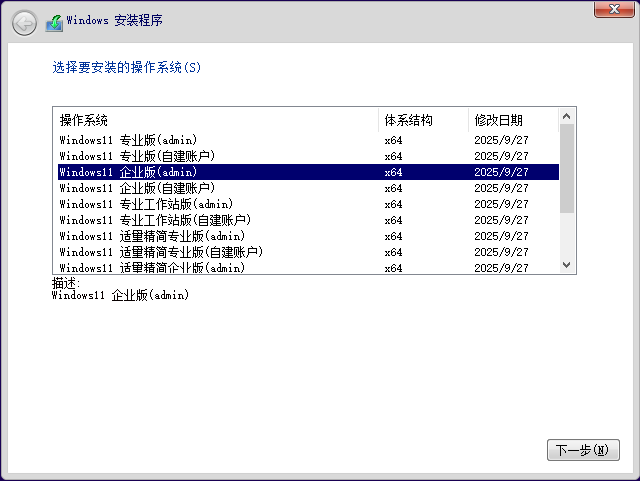Viewport: 640px width, 481px height.
Task: Select Windows11 适量精简专业版(自建账户)
Action: [162, 252]
